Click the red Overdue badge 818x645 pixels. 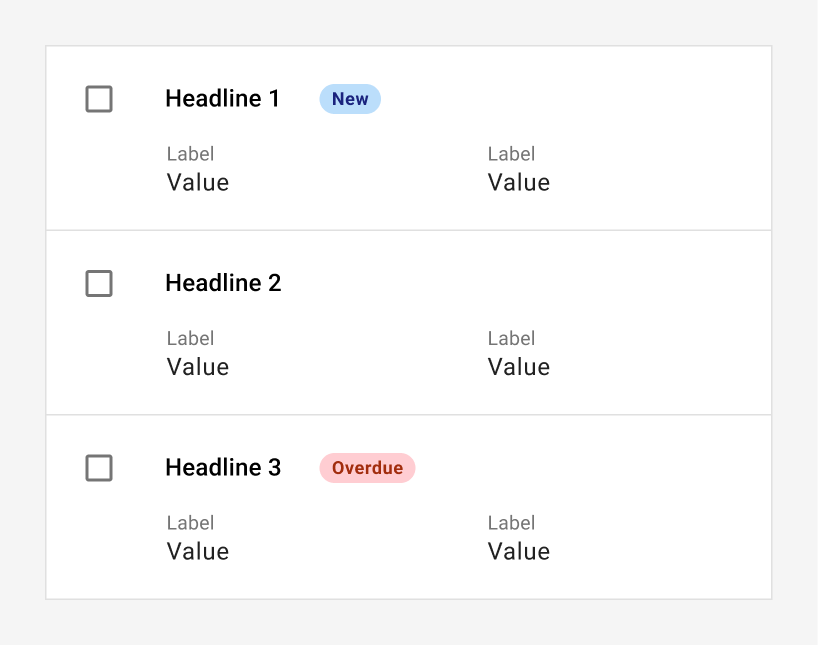tap(367, 468)
